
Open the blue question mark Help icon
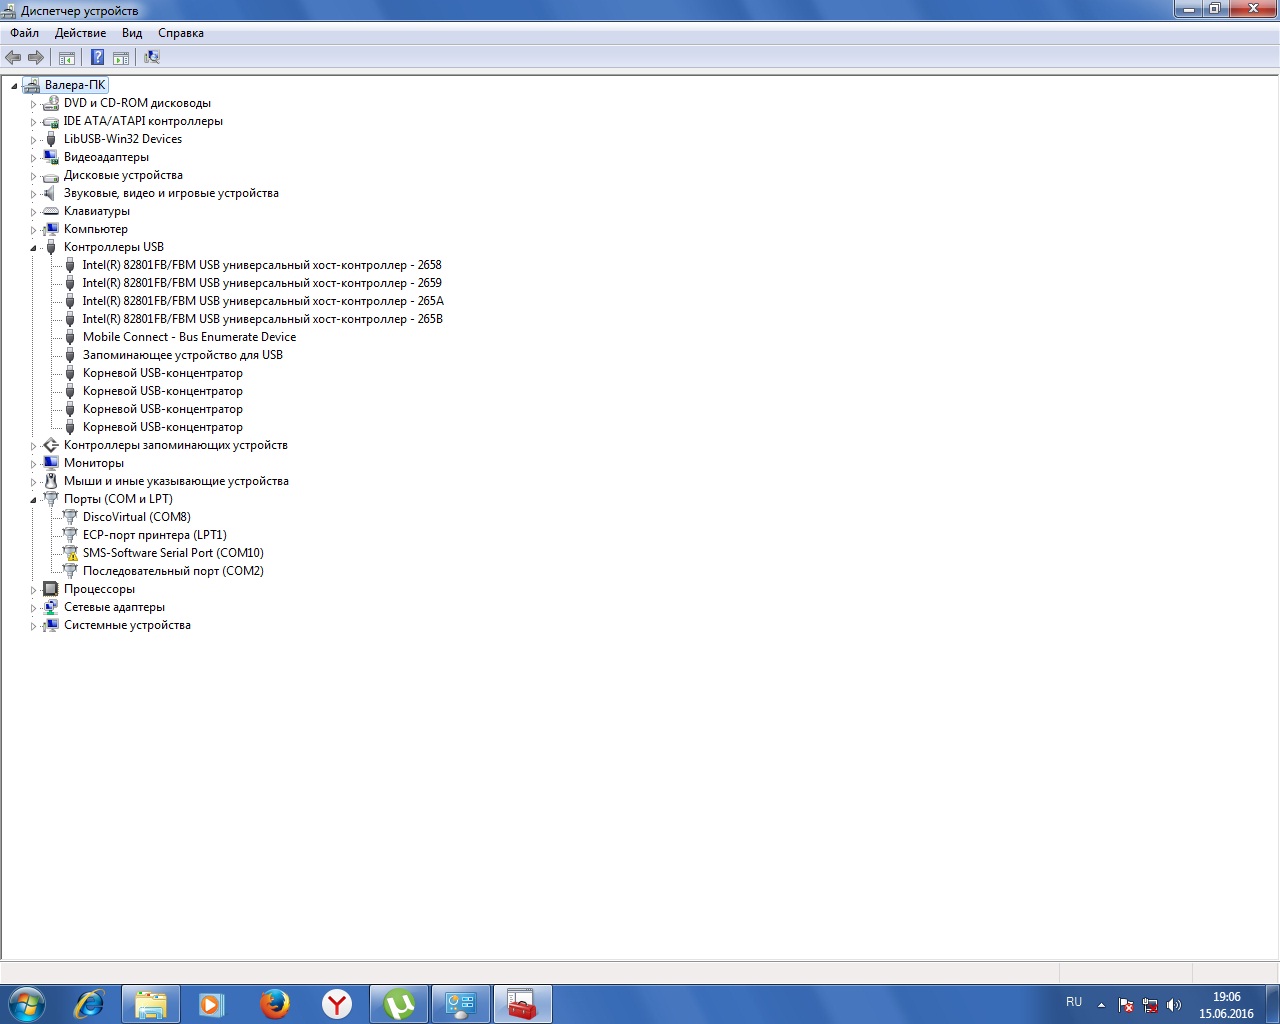[x=98, y=57]
